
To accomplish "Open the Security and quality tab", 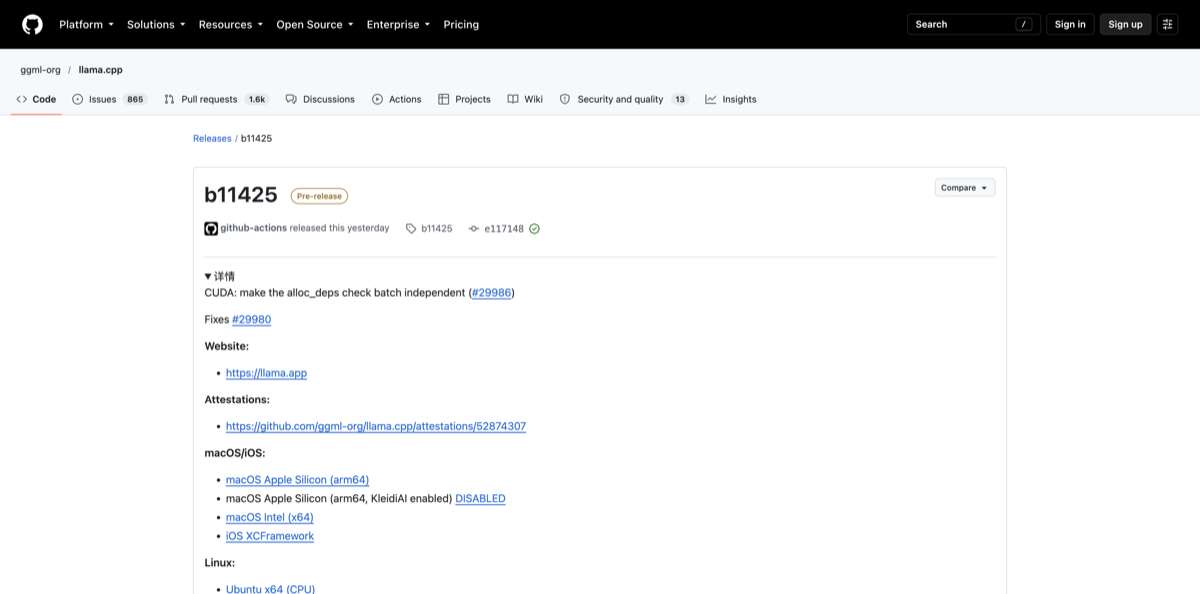I will 624,99.
